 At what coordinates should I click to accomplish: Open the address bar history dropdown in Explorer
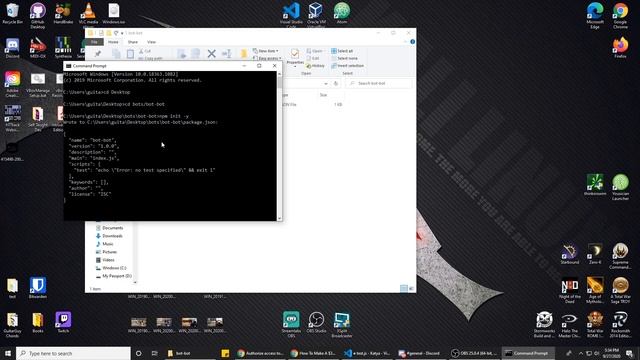[326, 84]
